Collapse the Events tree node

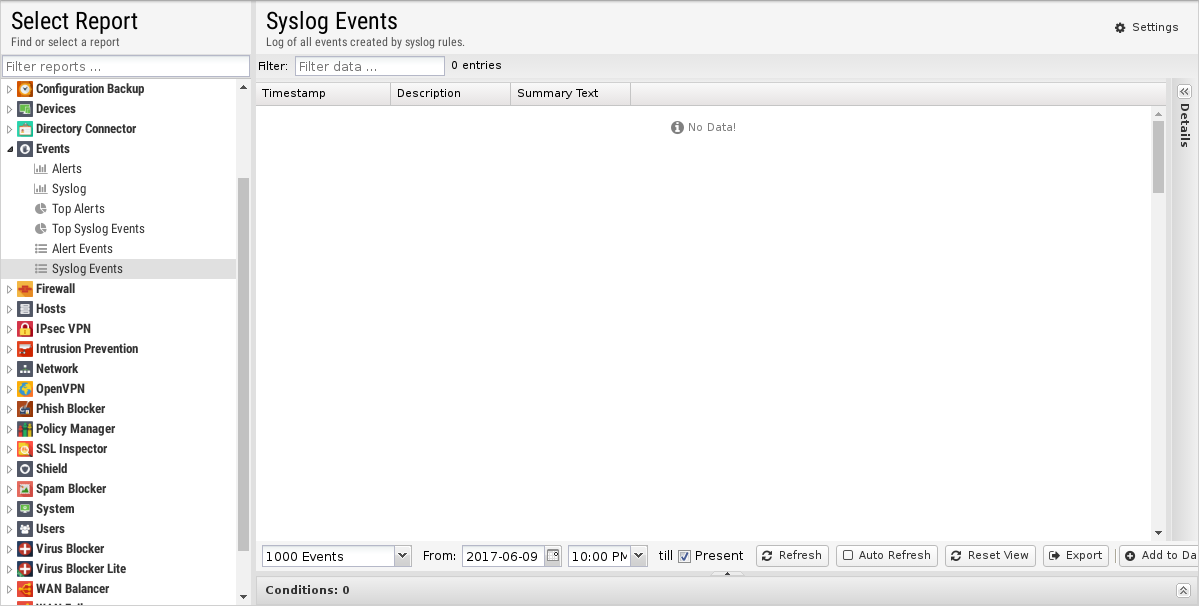10,149
